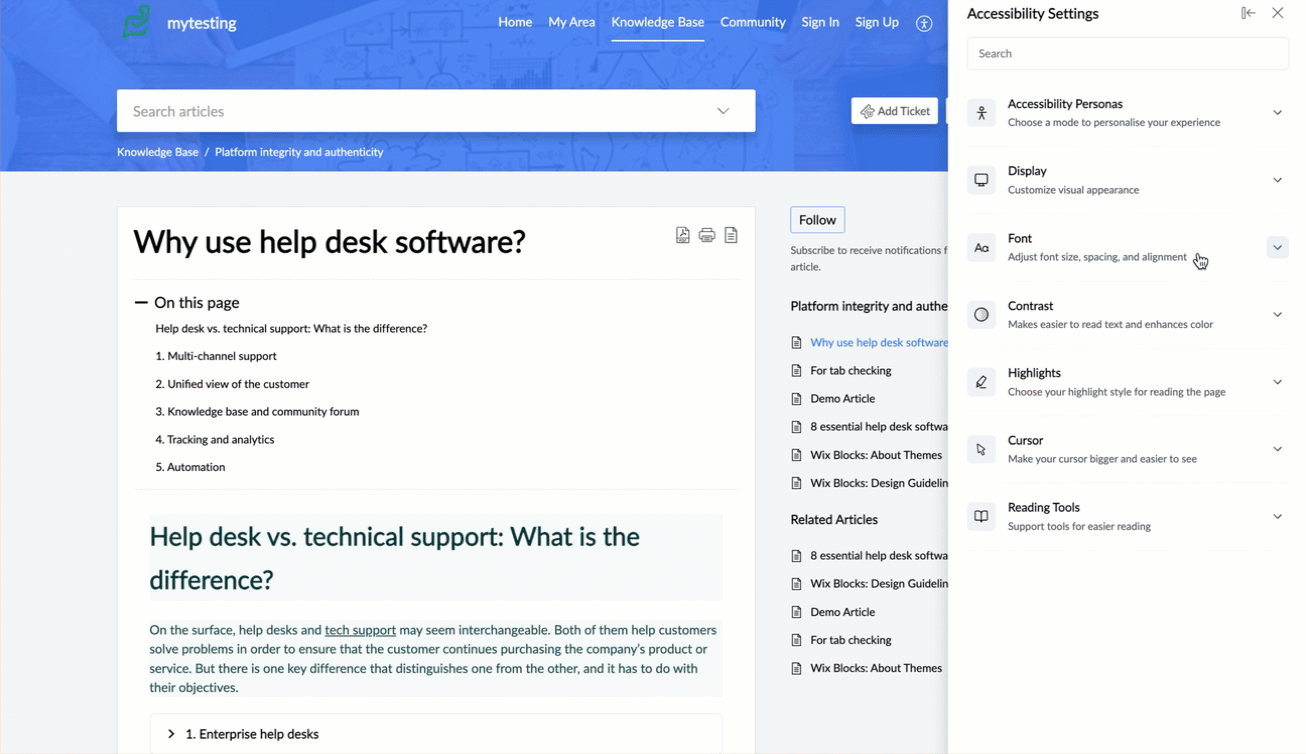Image resolution: width=1306 pixels, height=754 pixels.
Task: Download the article as PDF
Action: point(683,235)
